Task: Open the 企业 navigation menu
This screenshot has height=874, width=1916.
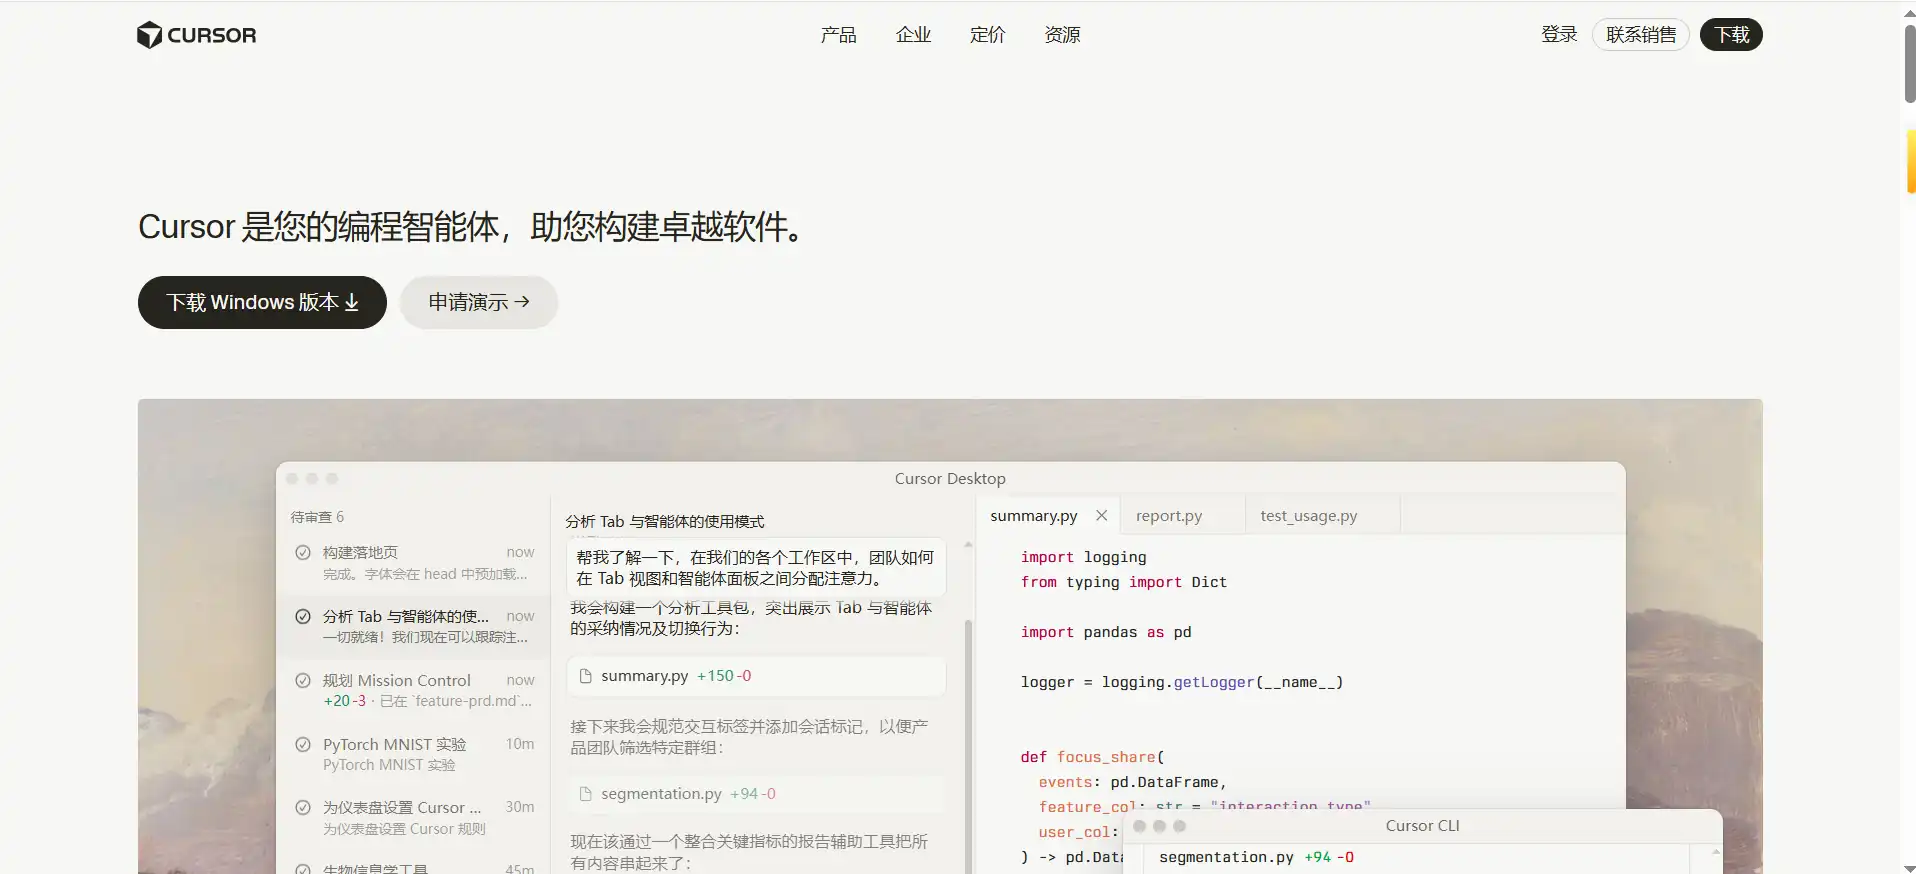Action: pos(913,35)
